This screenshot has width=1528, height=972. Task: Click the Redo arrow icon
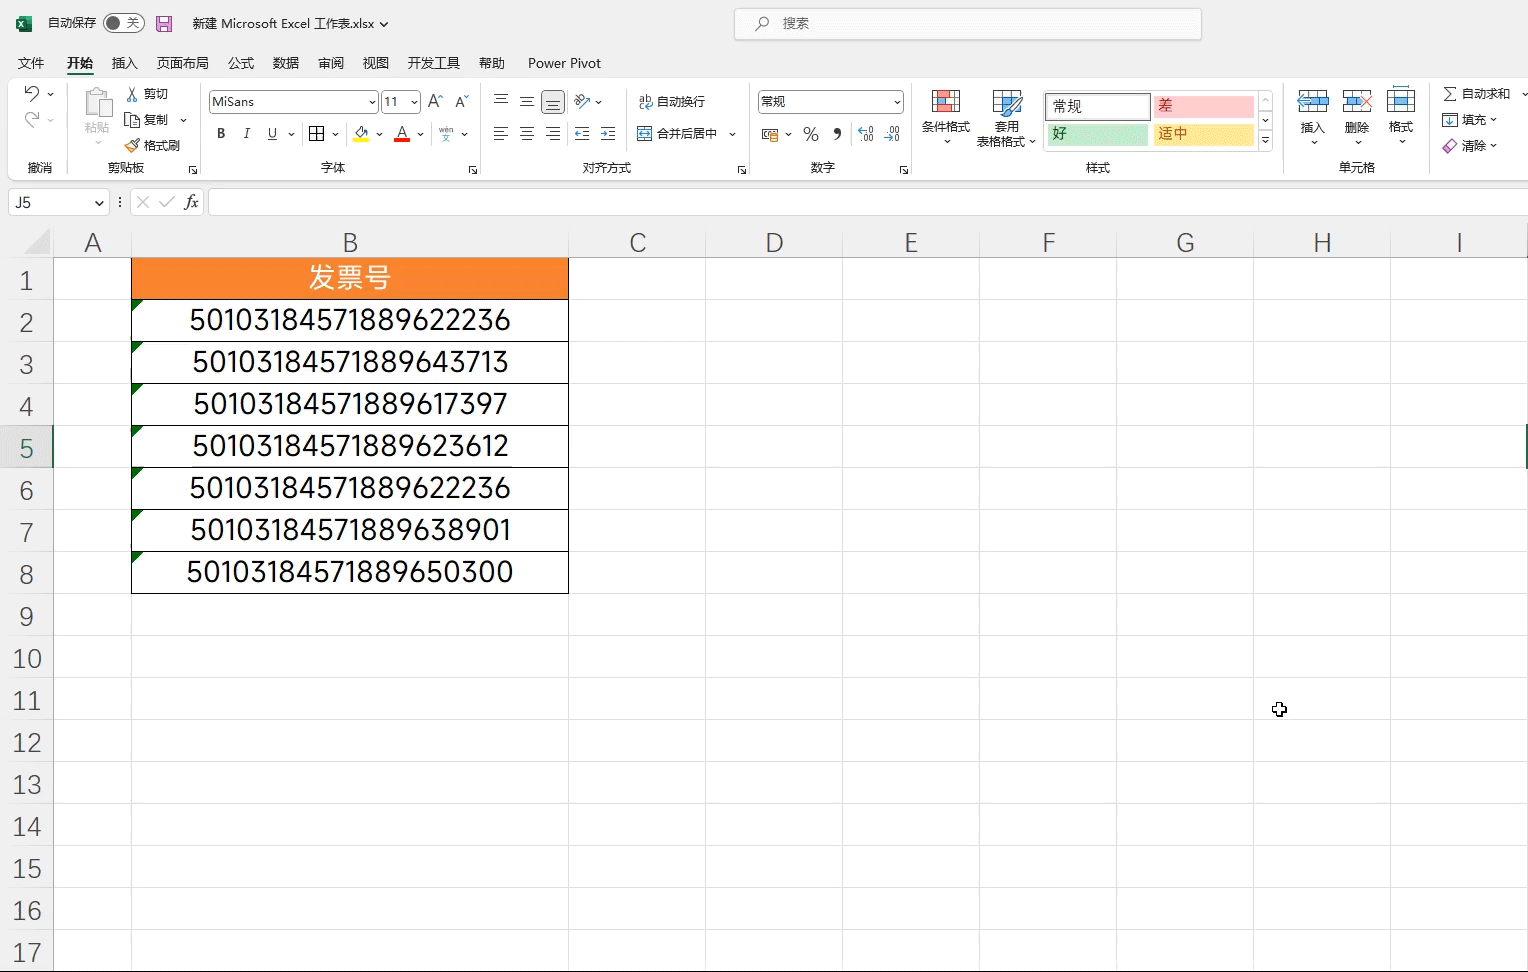coord(31,119)
